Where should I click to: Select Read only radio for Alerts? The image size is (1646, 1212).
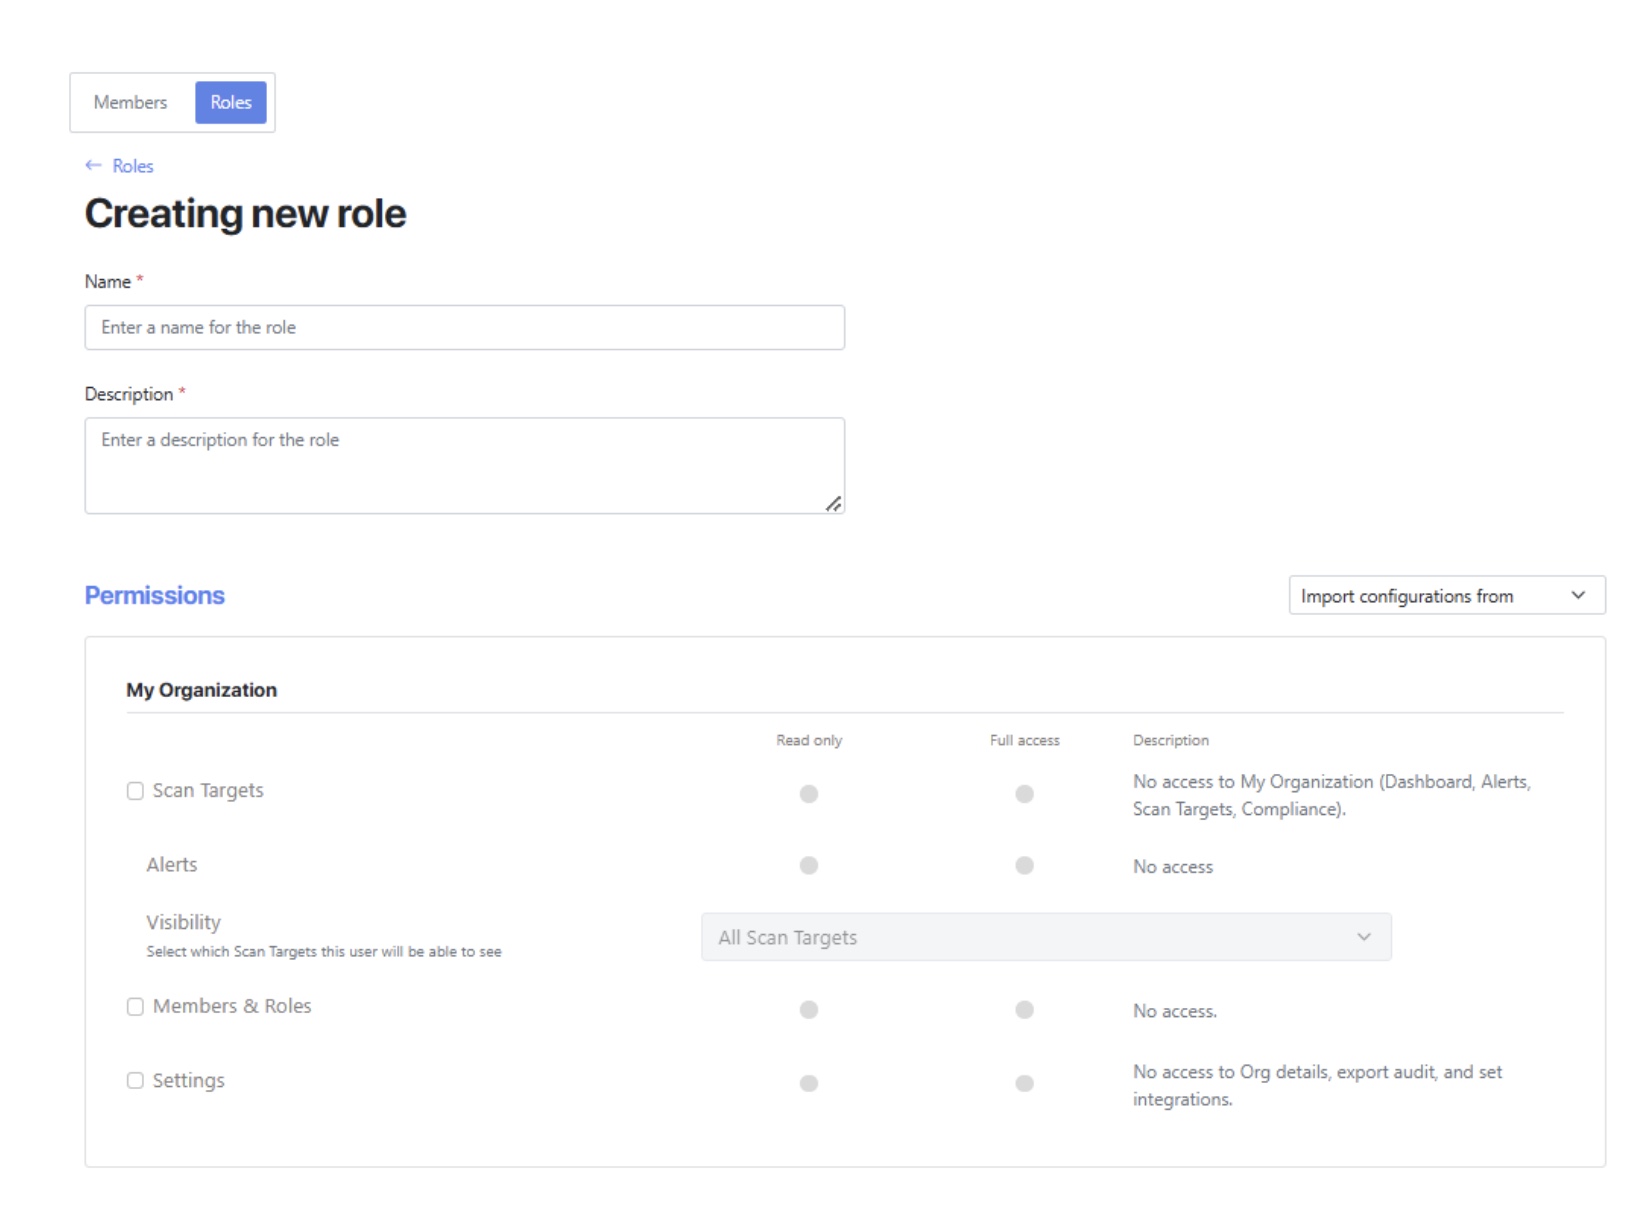click(x=809, y=866)
